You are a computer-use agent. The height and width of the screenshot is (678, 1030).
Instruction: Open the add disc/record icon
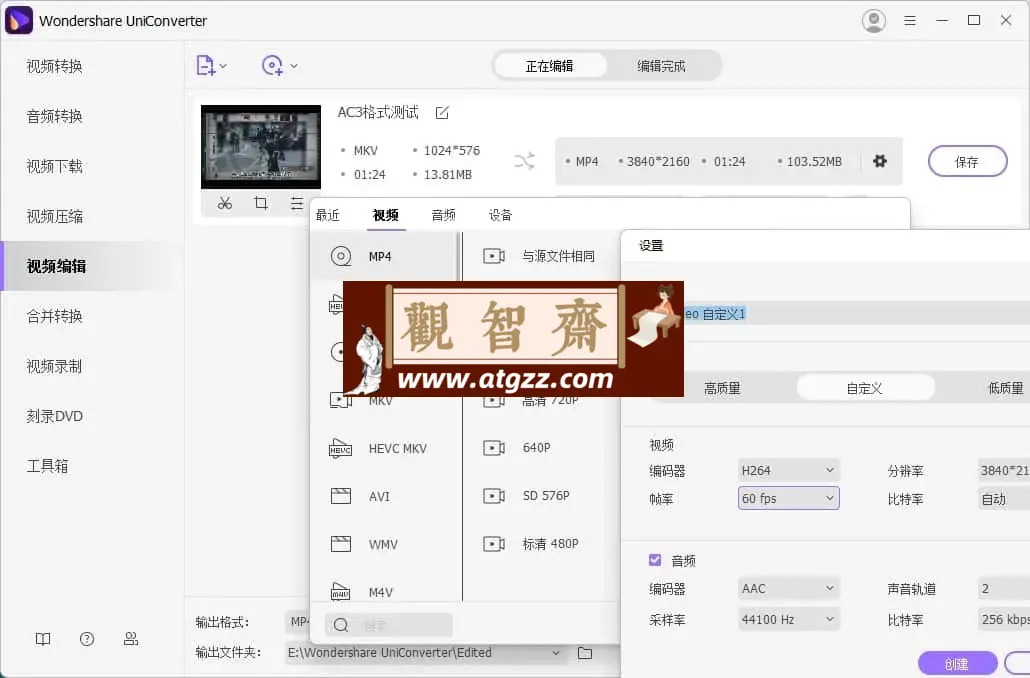(x=272, y=66)
